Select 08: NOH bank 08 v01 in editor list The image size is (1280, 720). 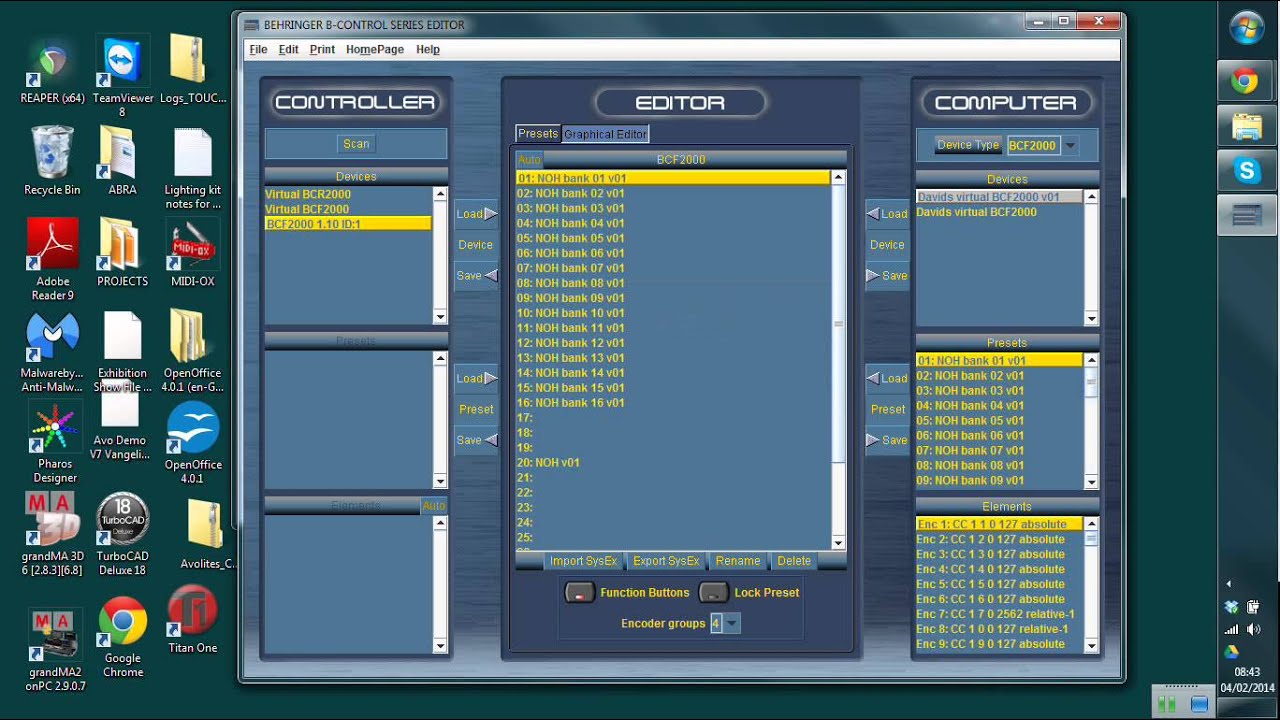673,283
